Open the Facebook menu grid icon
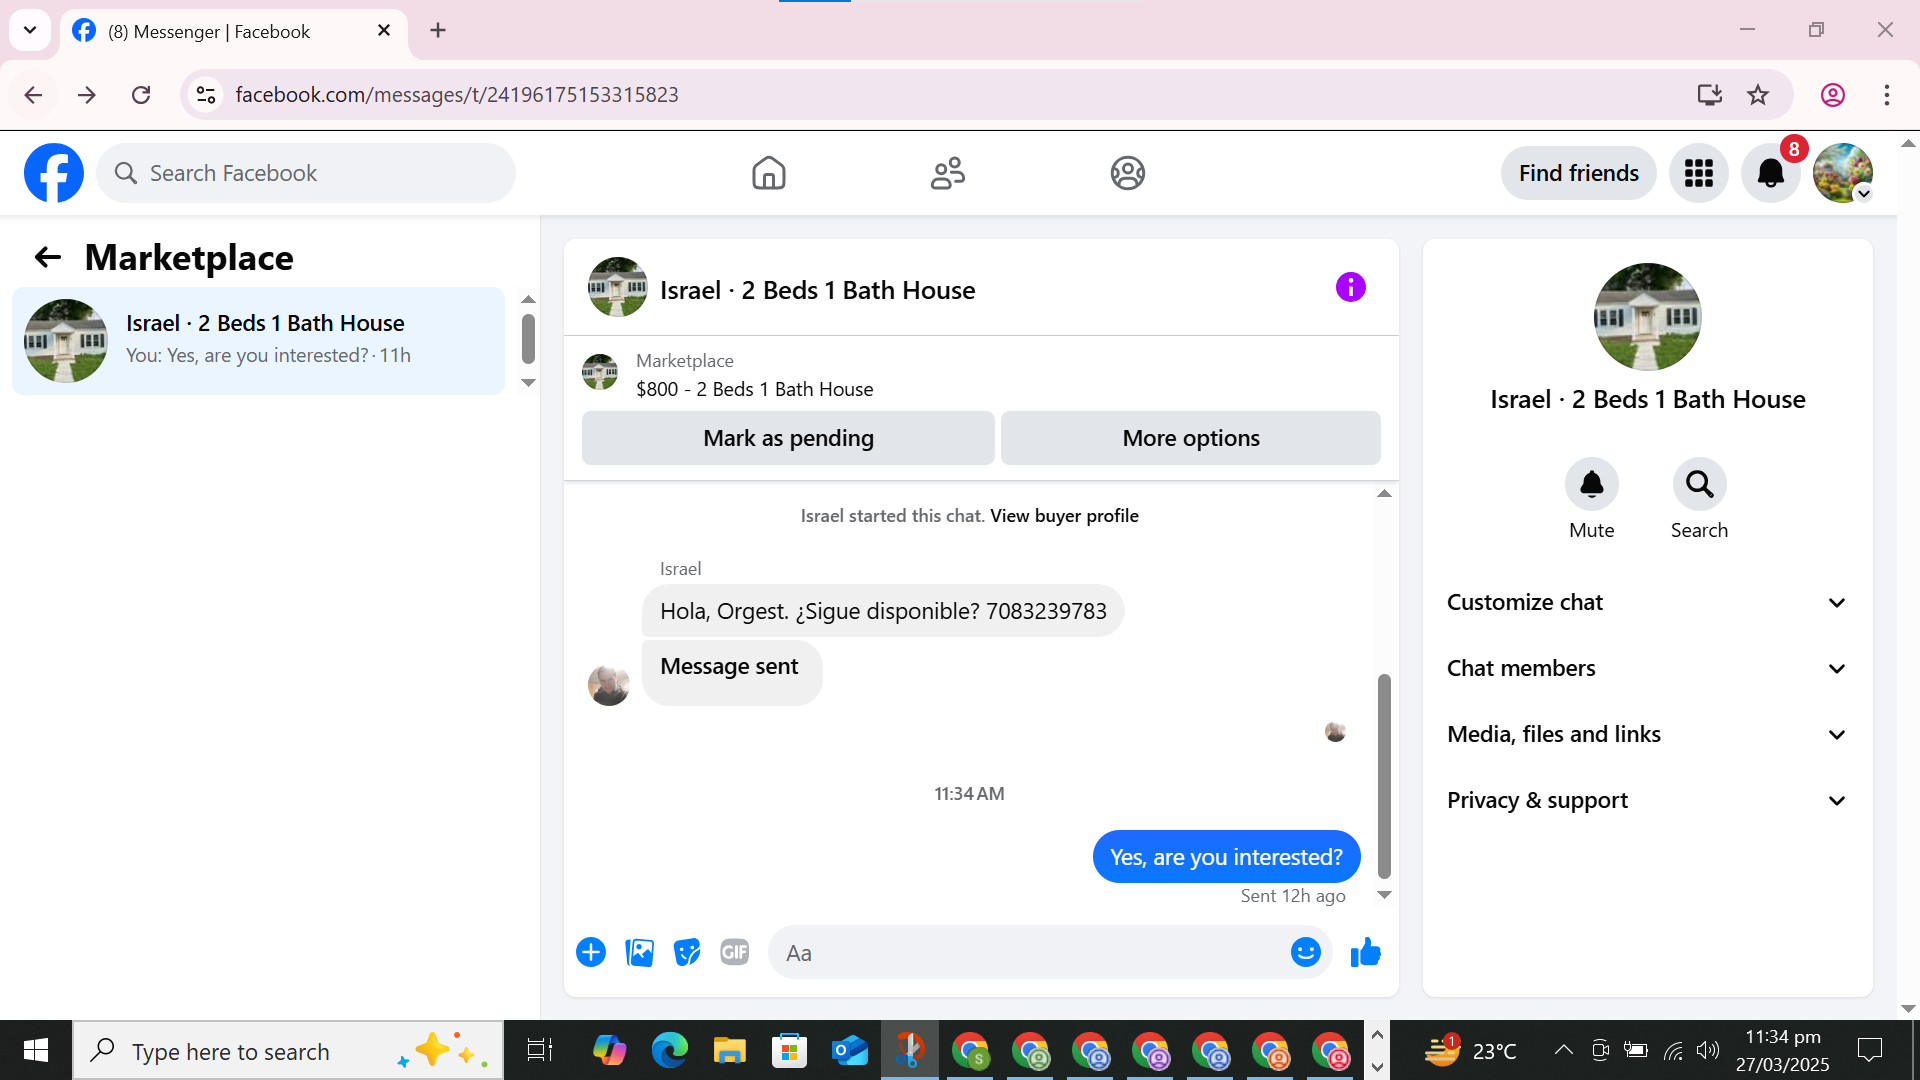1920x1080 pixels. (x=1698, y=173)
